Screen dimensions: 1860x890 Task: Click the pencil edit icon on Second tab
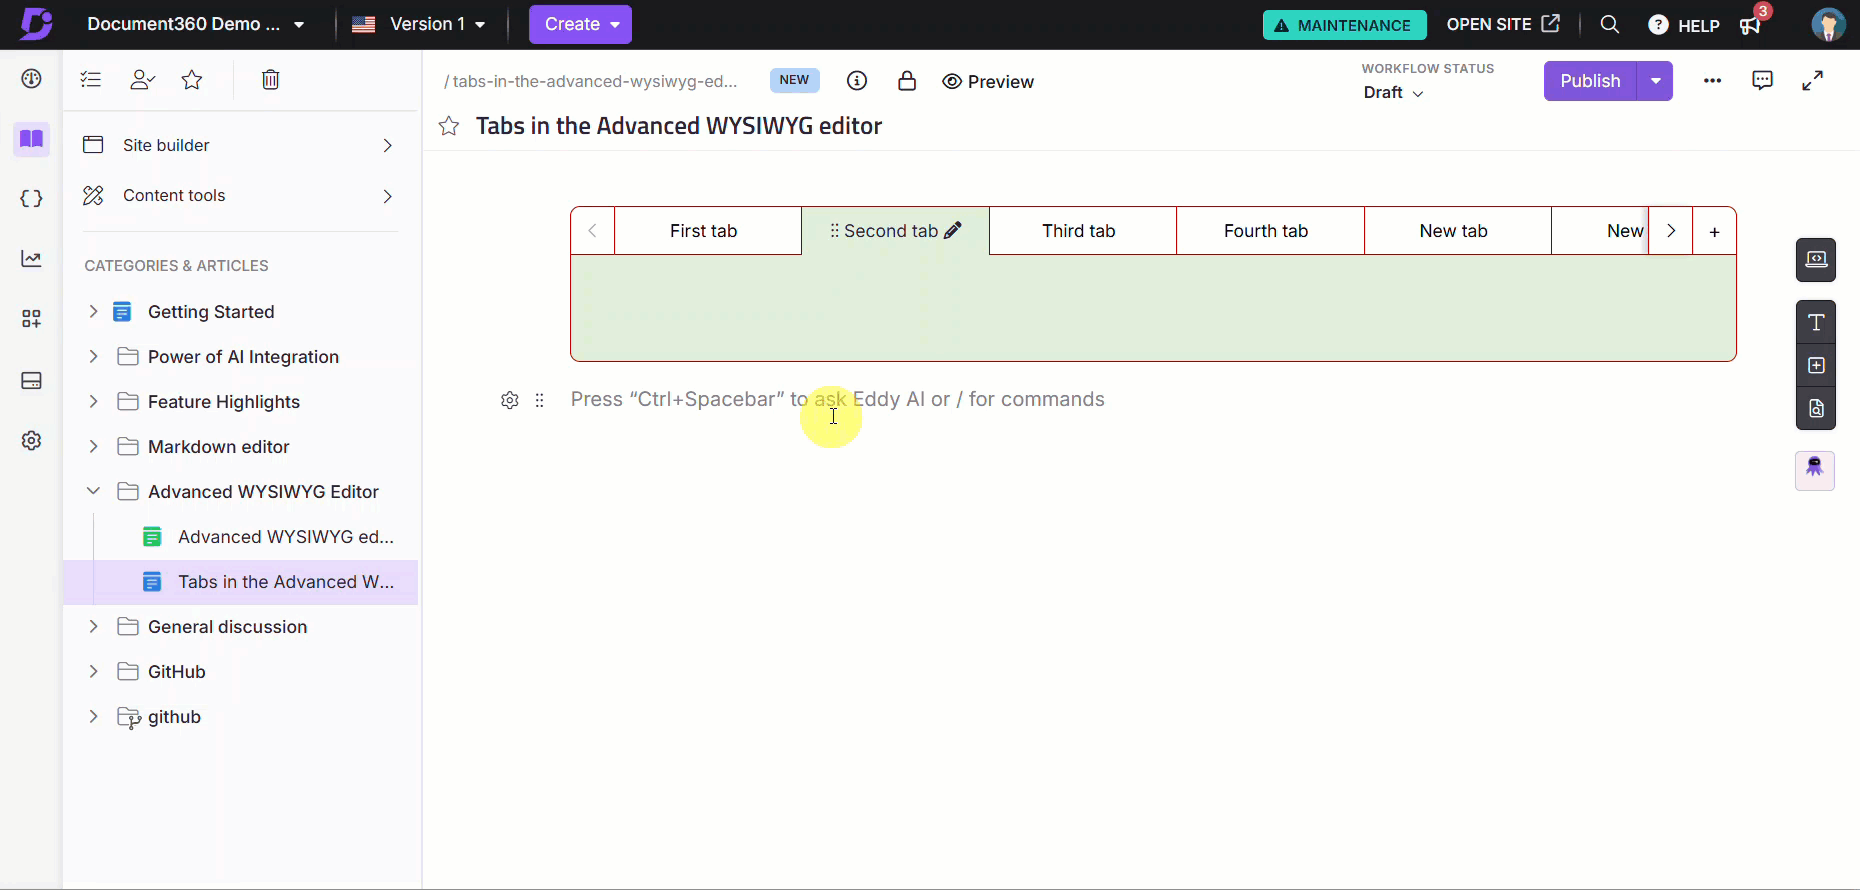coord(953,230)
